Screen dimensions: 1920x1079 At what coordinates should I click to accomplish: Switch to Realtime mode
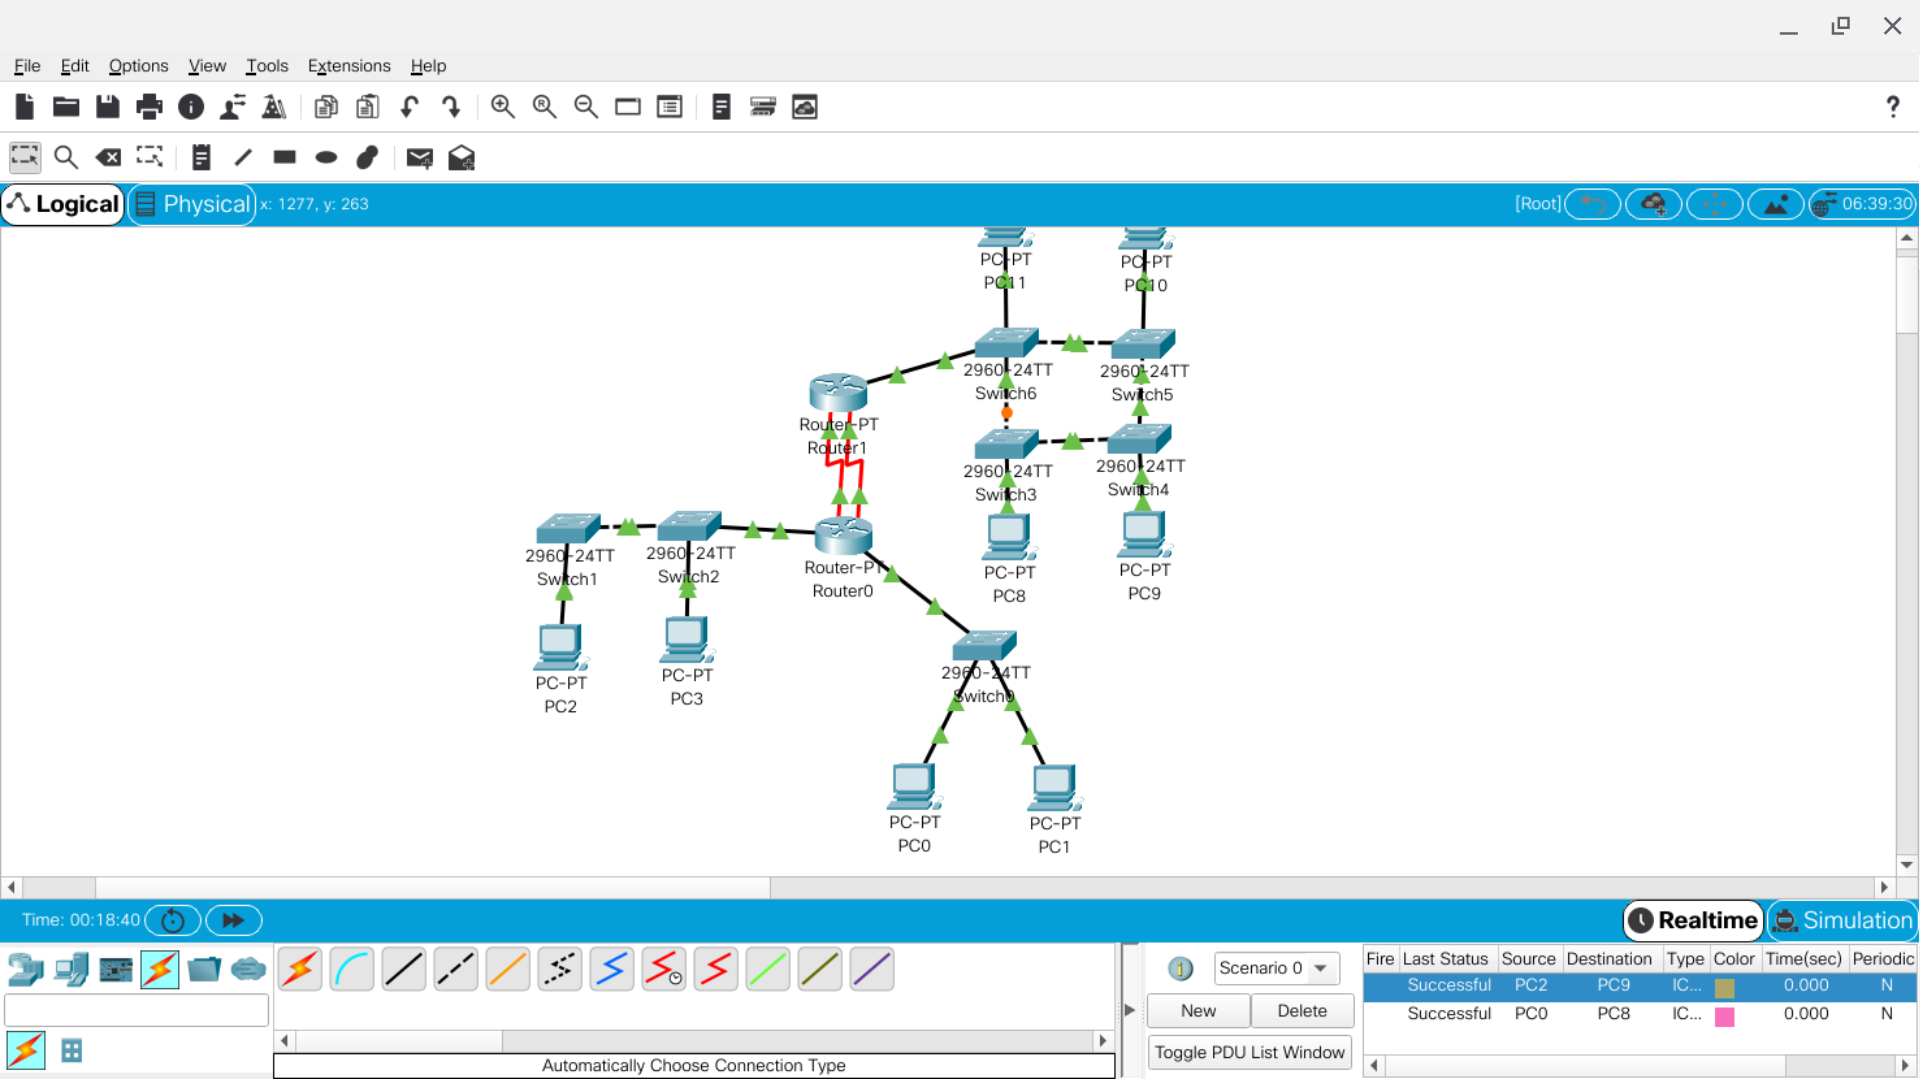[x=1693, y=920]
